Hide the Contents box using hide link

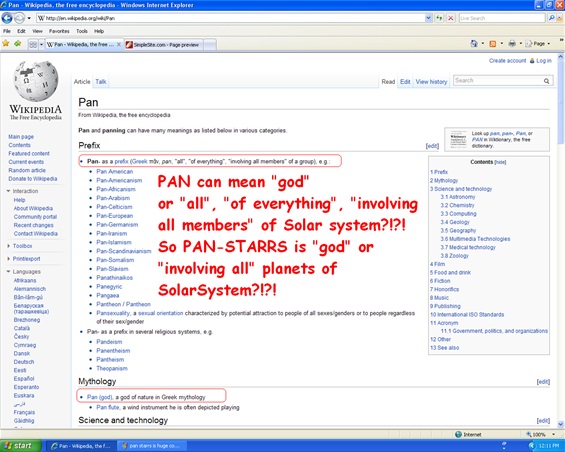pyautogui.click(x=500, y=162)
